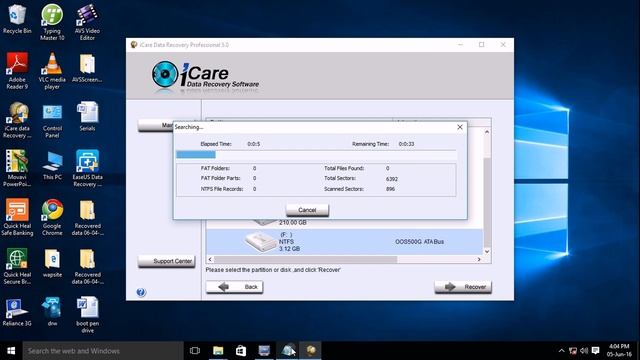The height and width of the screenshot is (360, 640).
Task: Open the Recycle Bin desktop icon
Action: point(17,20)
